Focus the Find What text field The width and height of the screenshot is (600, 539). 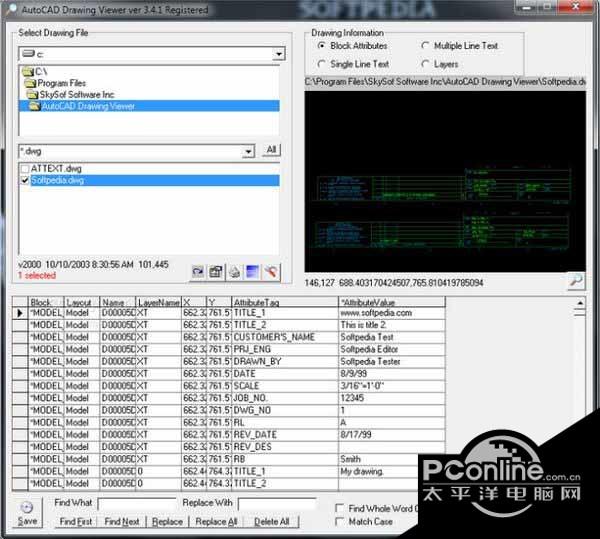(137, 503)
